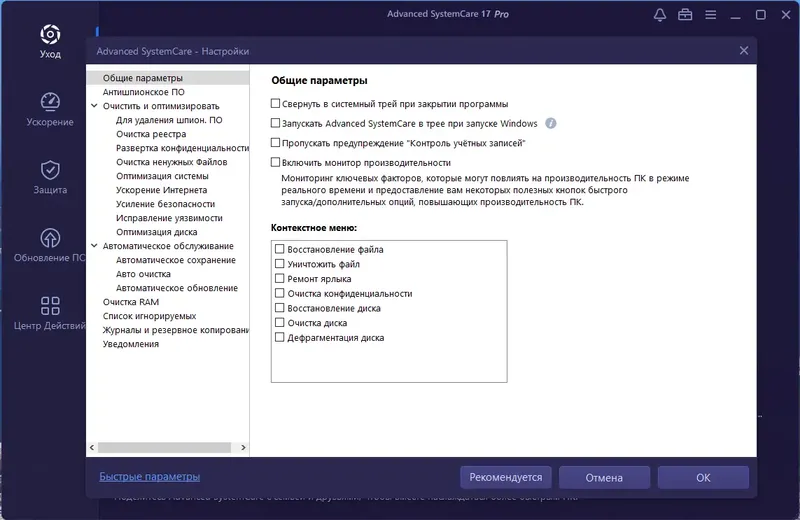Open Авто очистка settings
The image size is (800, 520).
[x=143, y=274]
